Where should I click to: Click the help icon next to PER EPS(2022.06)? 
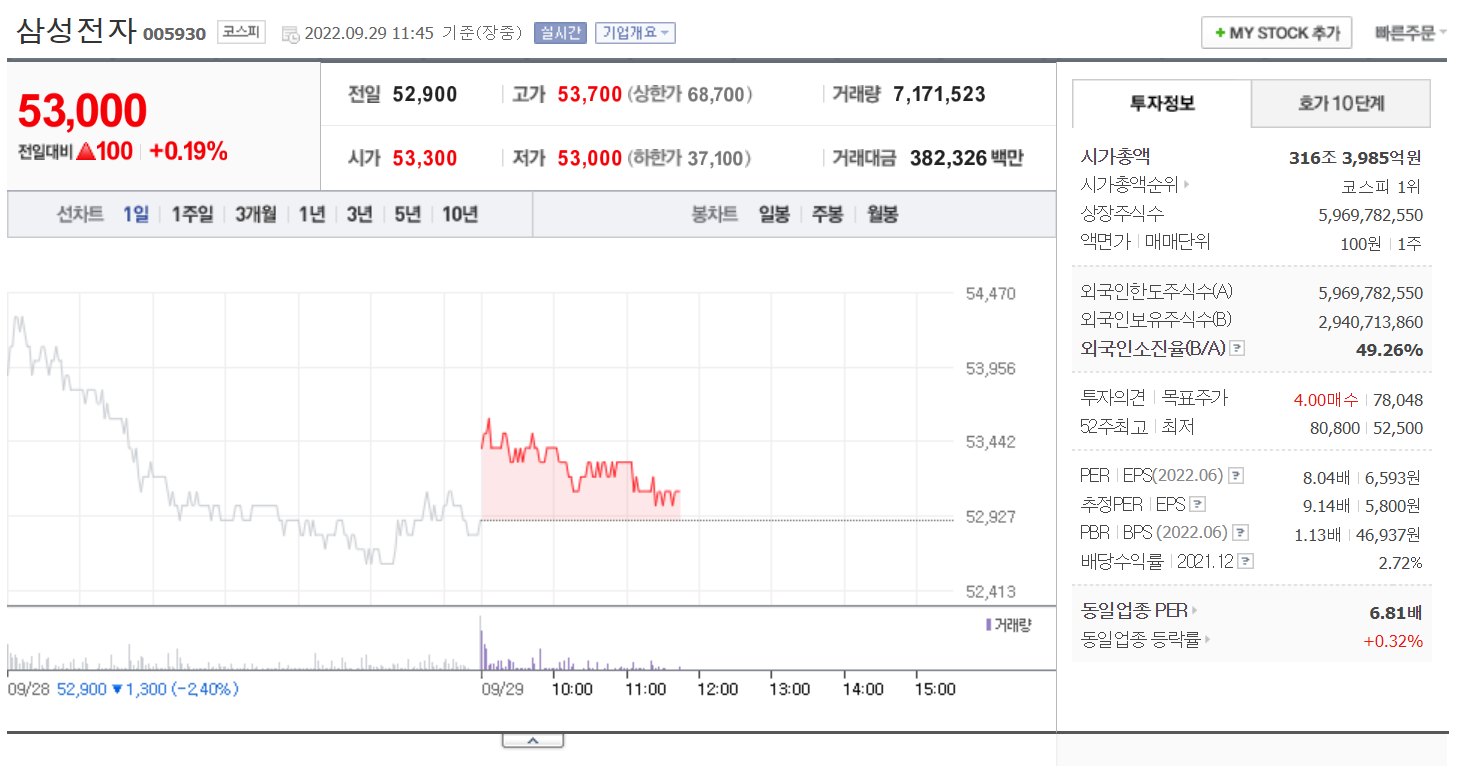click(1236, 476)
